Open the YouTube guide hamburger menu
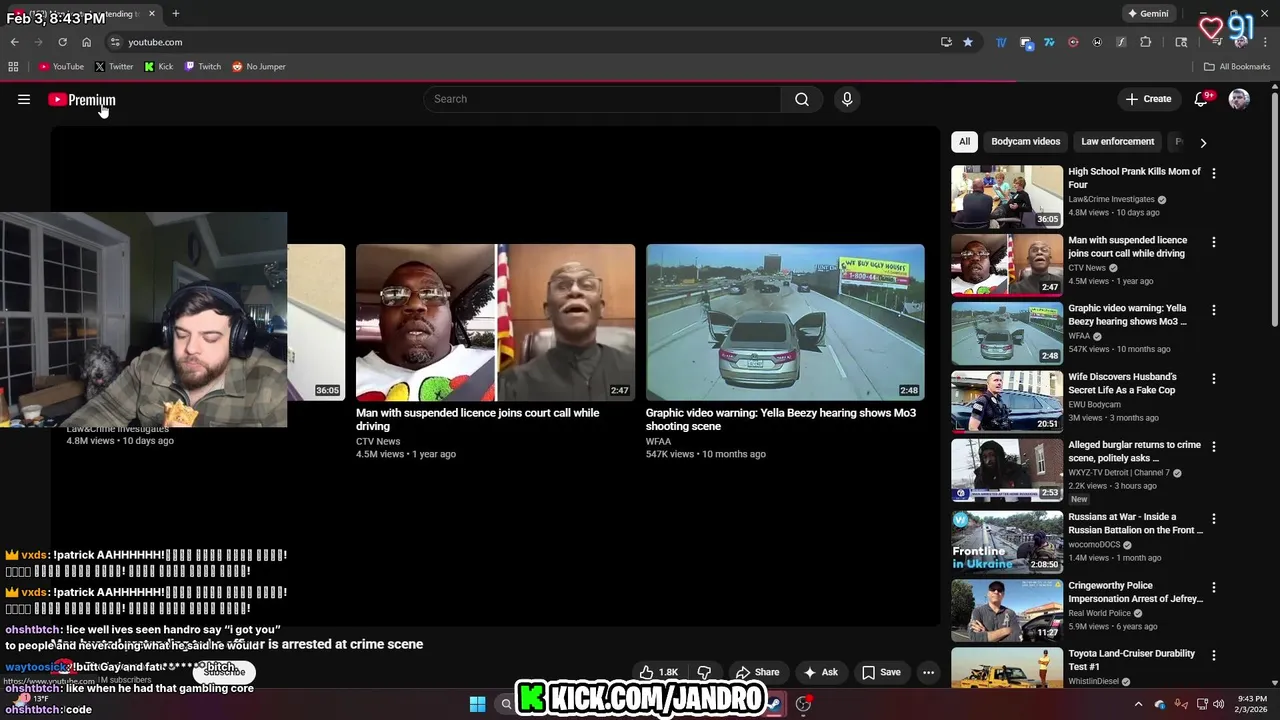Screen dimensions: 1280x720 (x=24, y=99)
